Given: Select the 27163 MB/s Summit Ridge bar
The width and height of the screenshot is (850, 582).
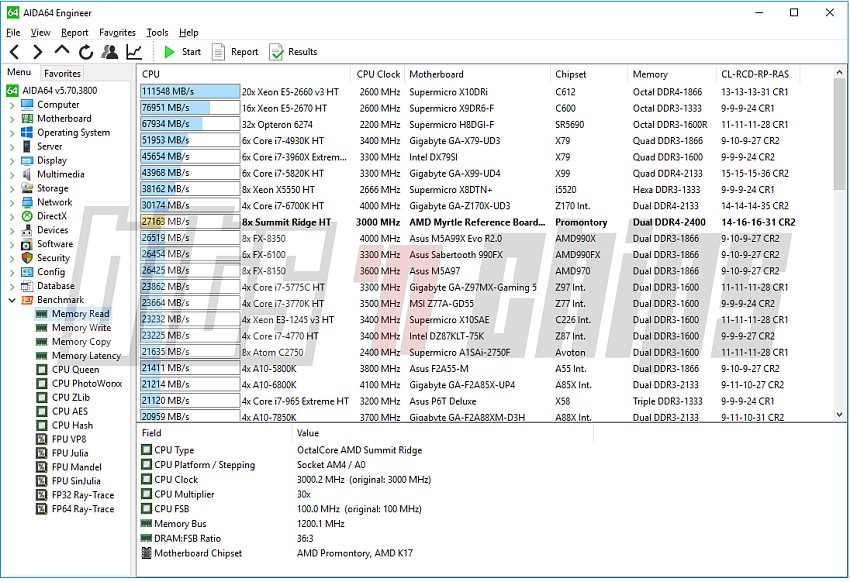Looking at the screenshot, I should (190, 222).
